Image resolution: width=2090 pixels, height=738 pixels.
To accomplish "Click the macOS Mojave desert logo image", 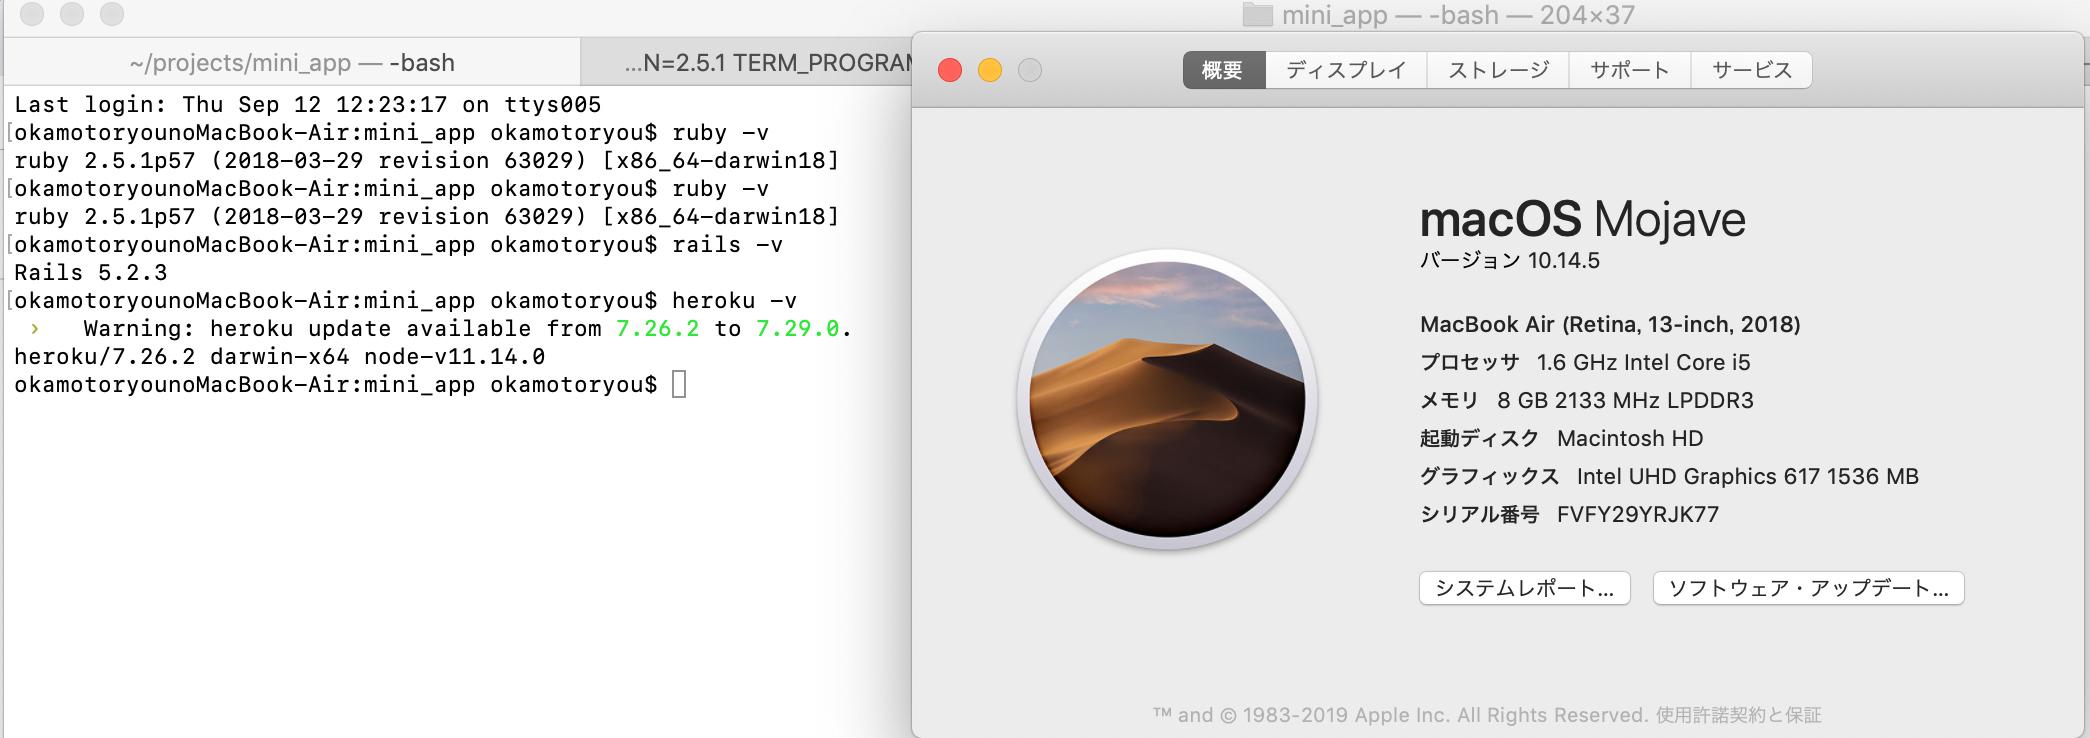I will coord(1167,400).
